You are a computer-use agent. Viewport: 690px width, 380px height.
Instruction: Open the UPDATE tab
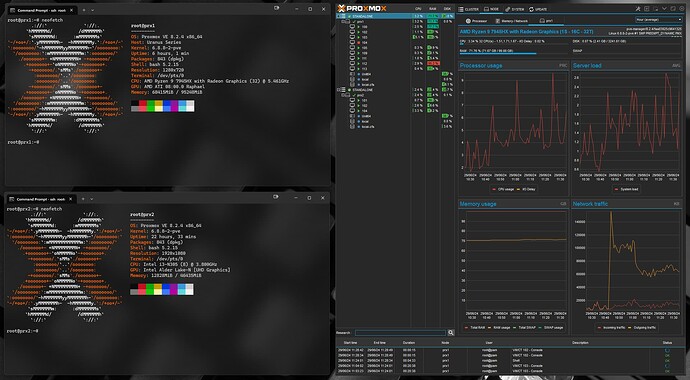[x=538, y=9]
